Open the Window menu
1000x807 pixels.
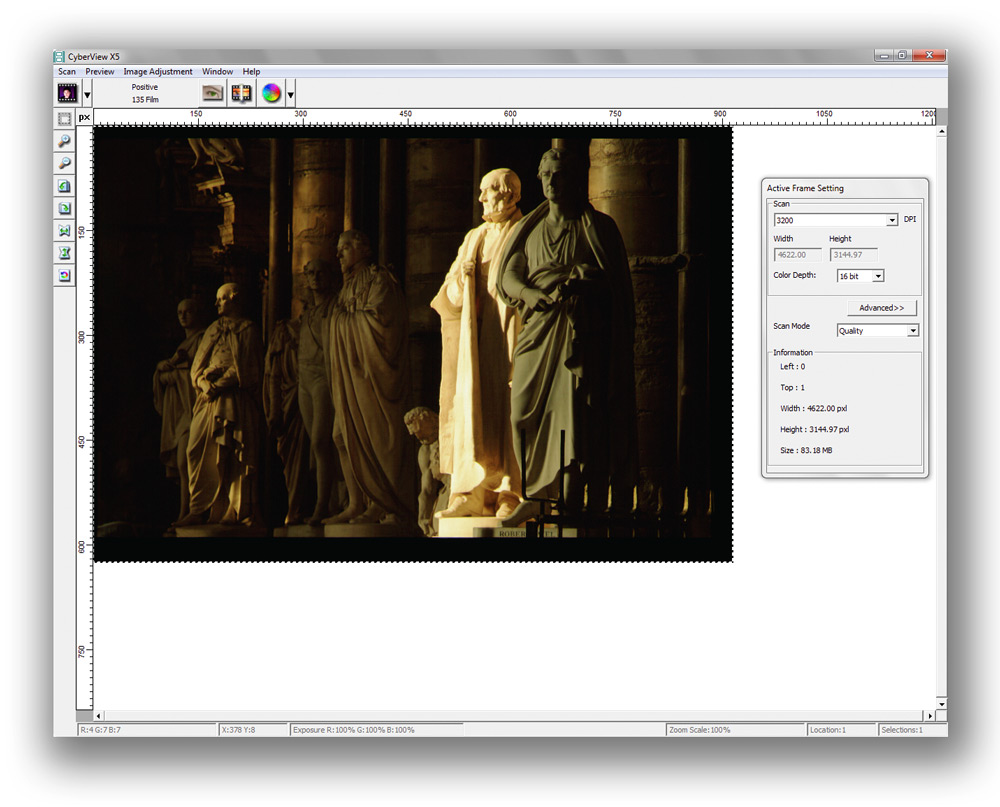pyautogui.click(x=217, y=71)
